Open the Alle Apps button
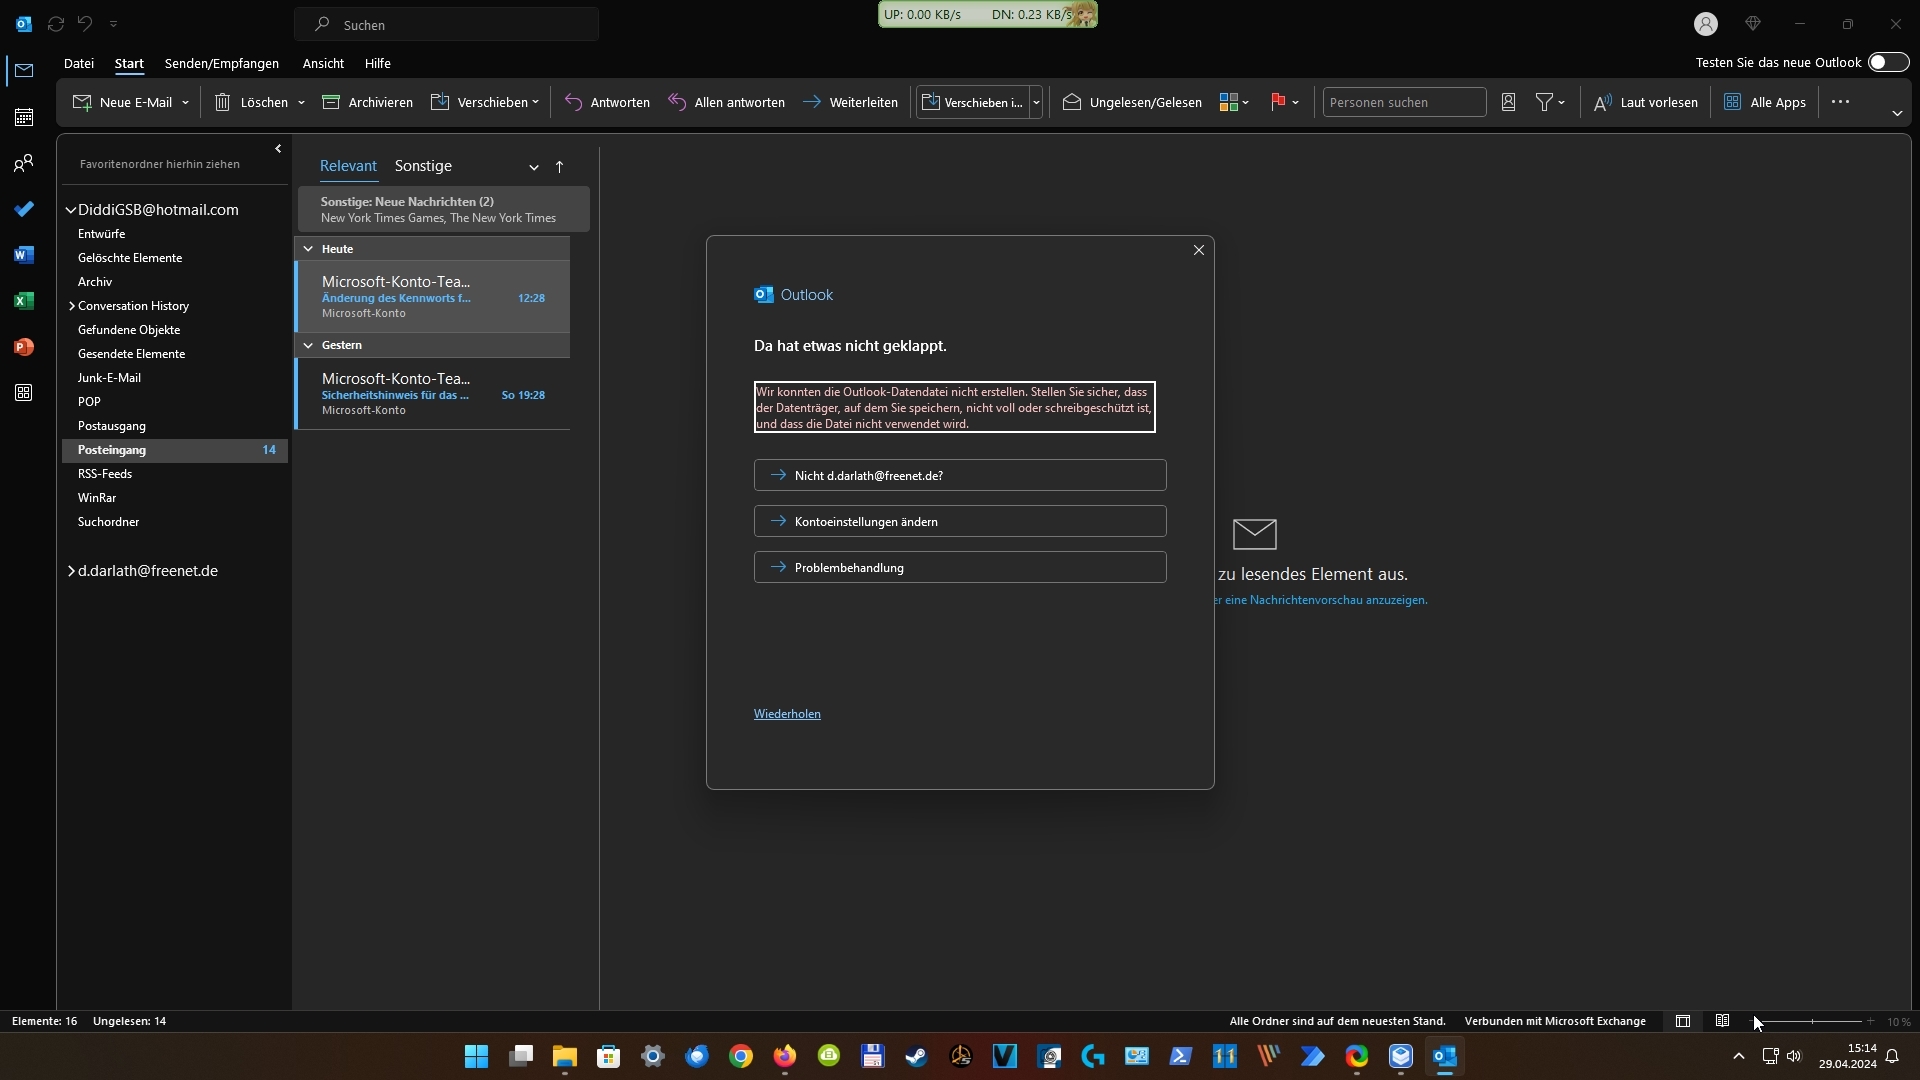The width and height of the screenshot is (1920, 1080). click(1766, 102)
